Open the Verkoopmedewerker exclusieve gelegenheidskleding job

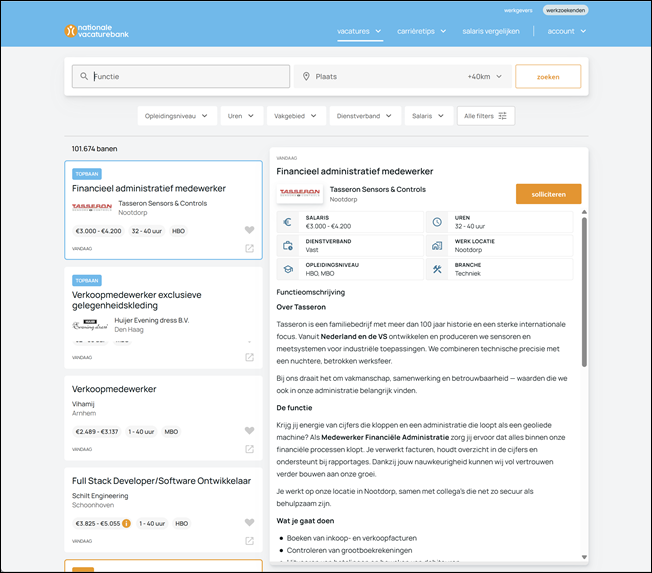(136, 300)
